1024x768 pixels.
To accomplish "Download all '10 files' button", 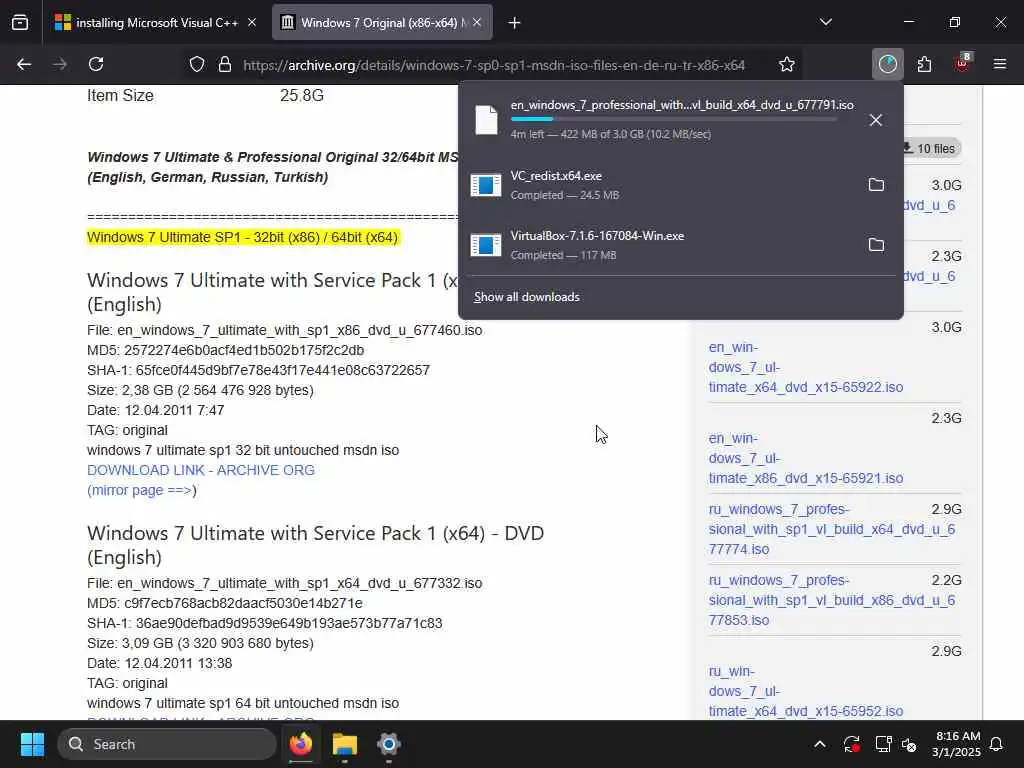I will point(931,148).
